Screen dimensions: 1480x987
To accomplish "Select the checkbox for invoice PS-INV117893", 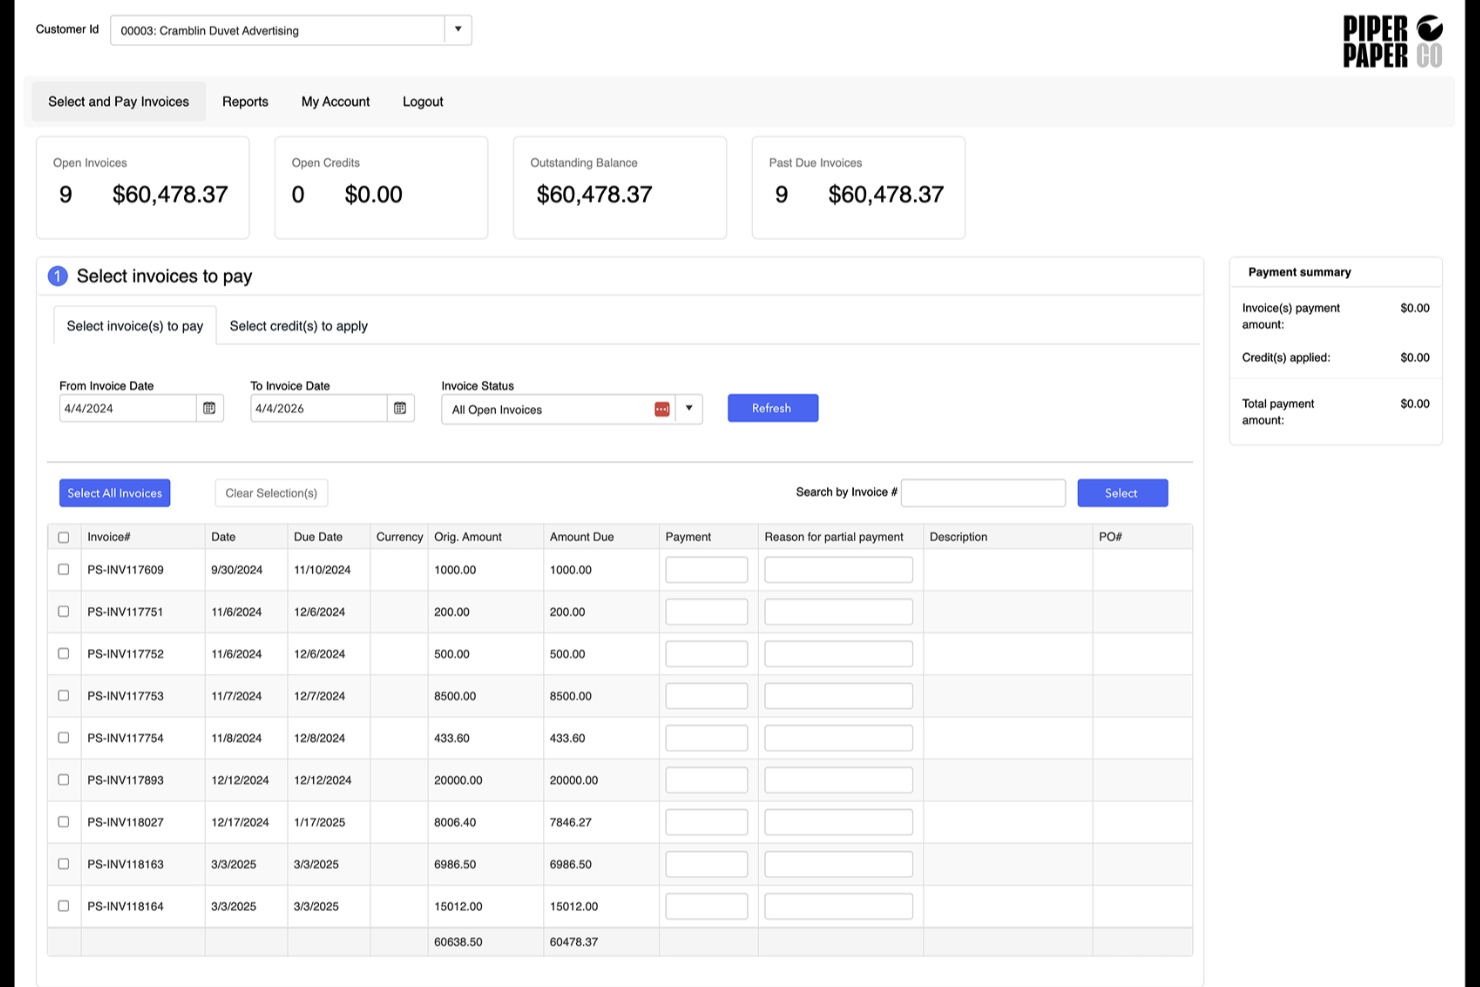I will 63,779.
